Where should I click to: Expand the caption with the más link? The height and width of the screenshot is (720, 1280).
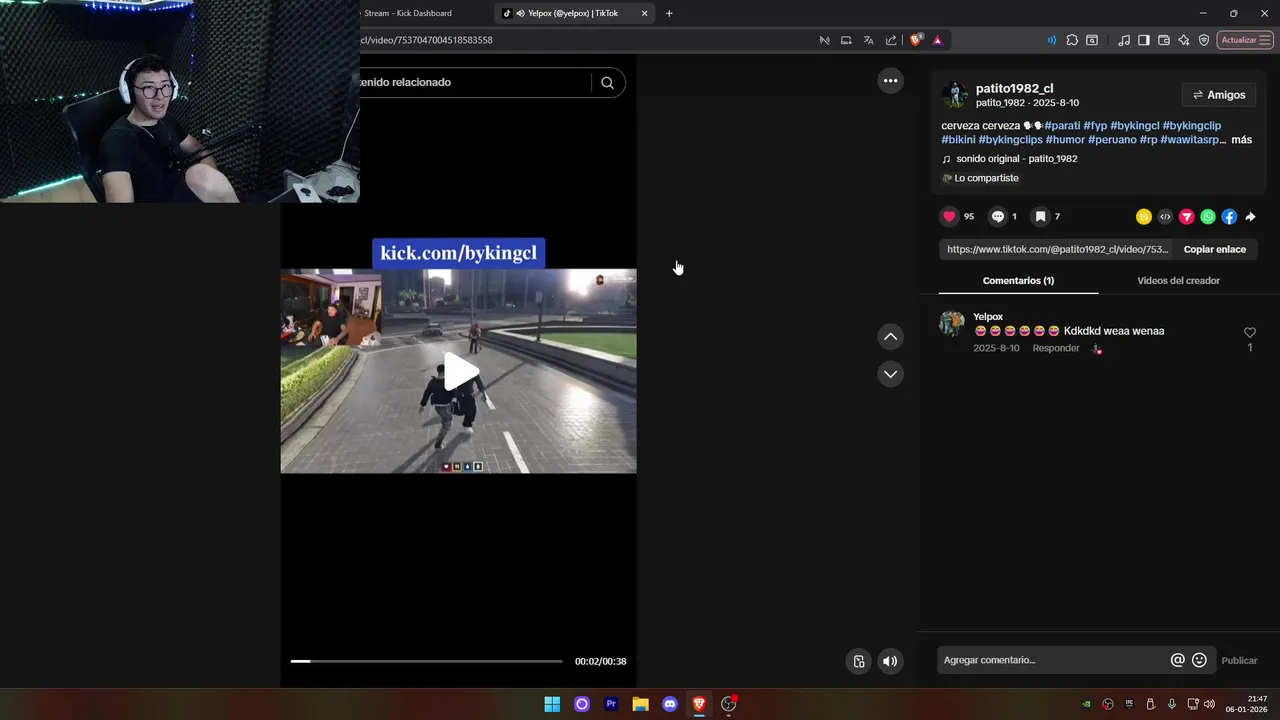click(x=1241, y=140)
